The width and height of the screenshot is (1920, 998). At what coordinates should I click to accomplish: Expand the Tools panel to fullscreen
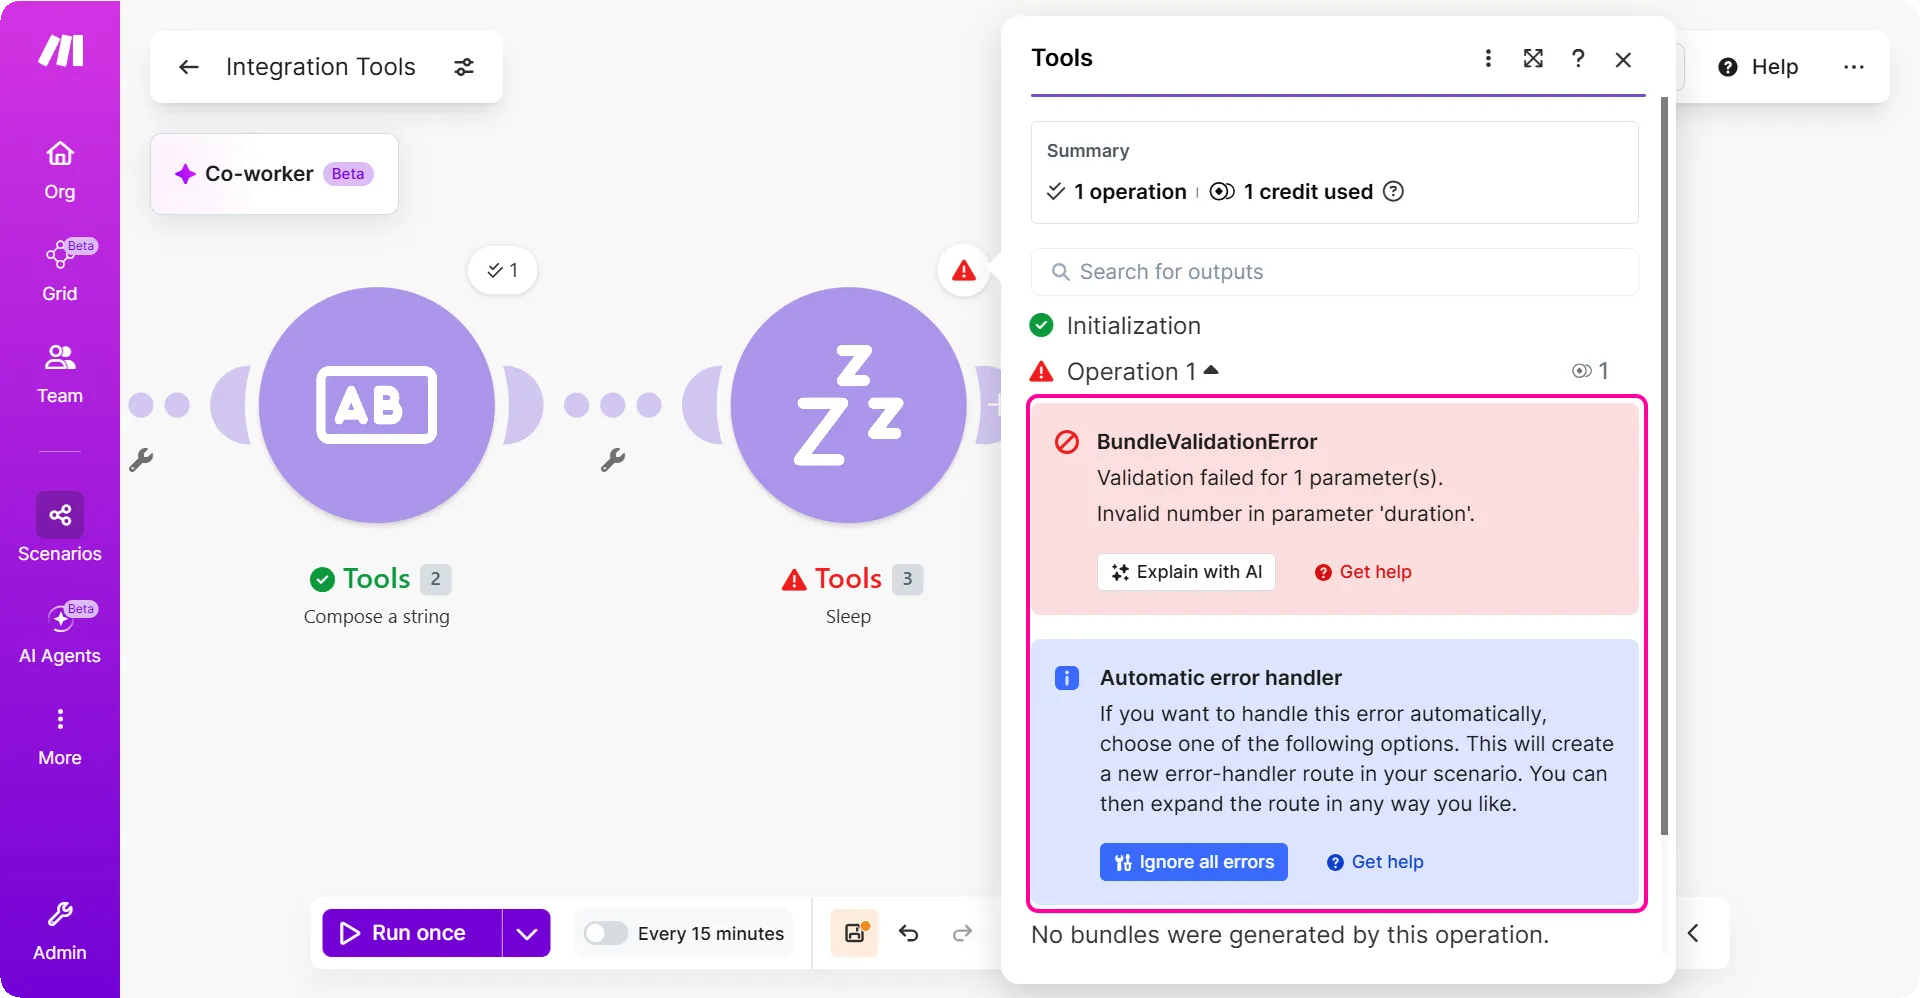(1533, 59)
